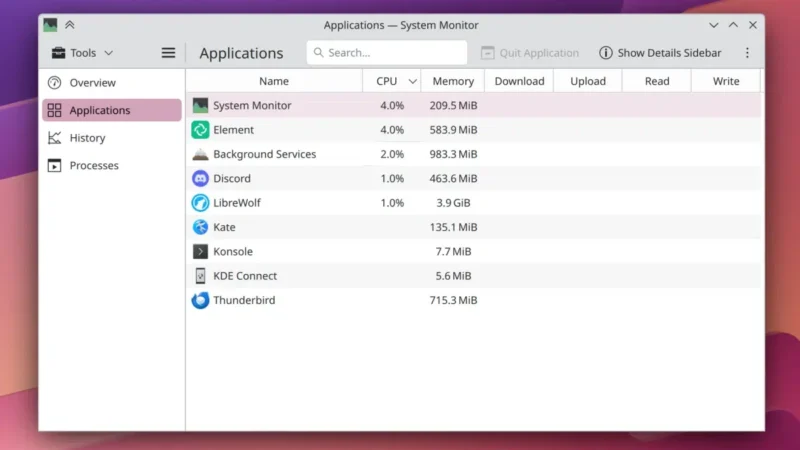Open the Processes page
The width and height of the screenshot is (800, 450).
112,165
